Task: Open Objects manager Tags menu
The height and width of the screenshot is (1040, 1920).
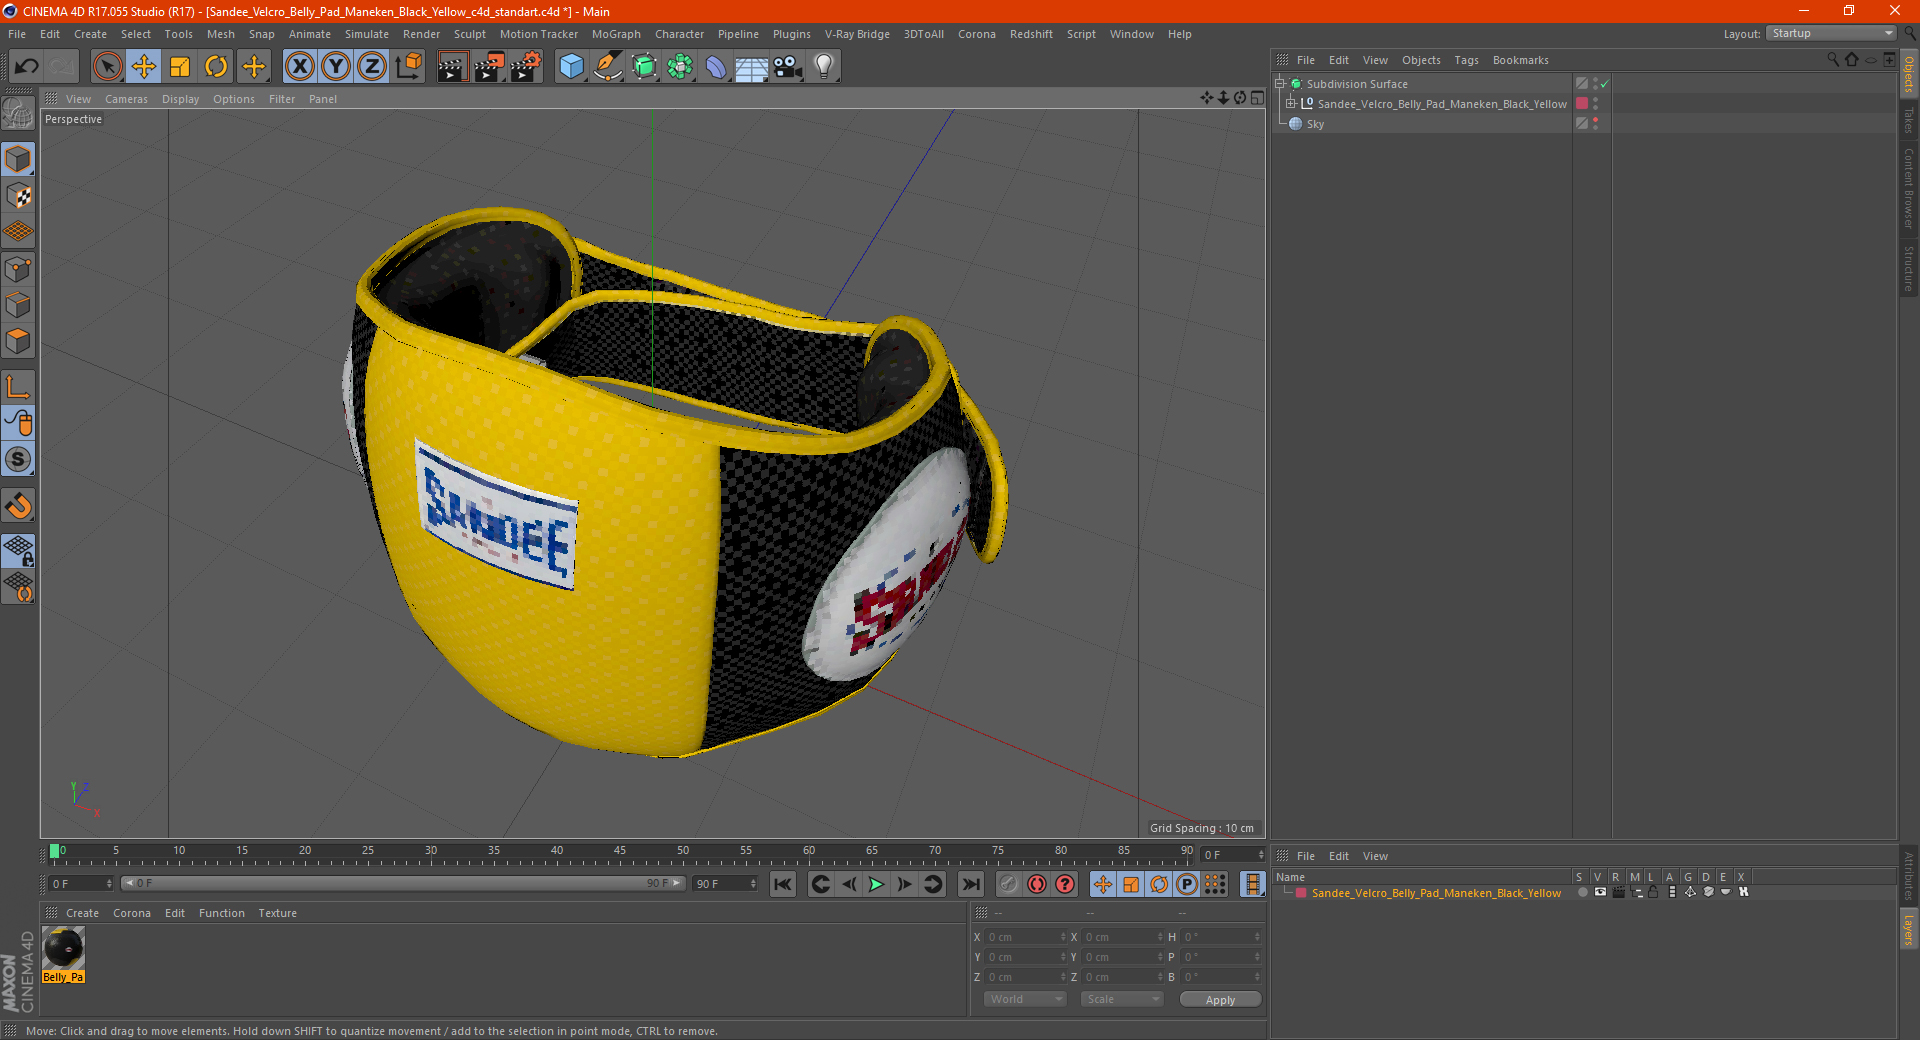Action: click(1466, 60)
